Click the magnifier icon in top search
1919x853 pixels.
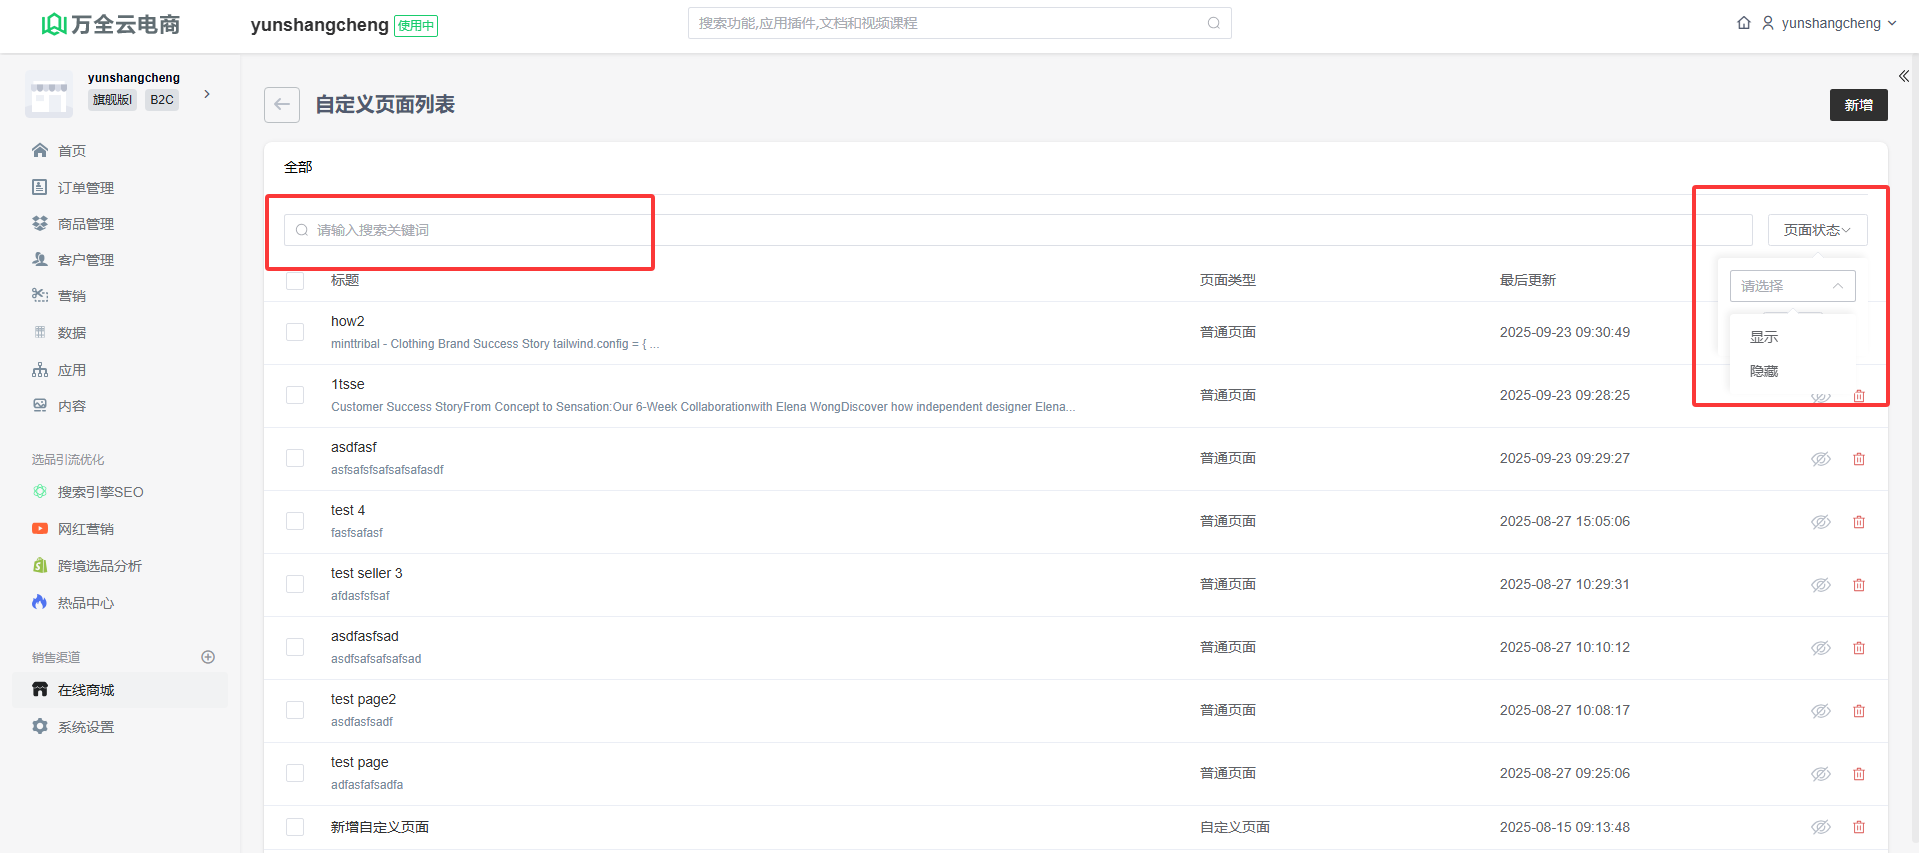pos(1214,23)
